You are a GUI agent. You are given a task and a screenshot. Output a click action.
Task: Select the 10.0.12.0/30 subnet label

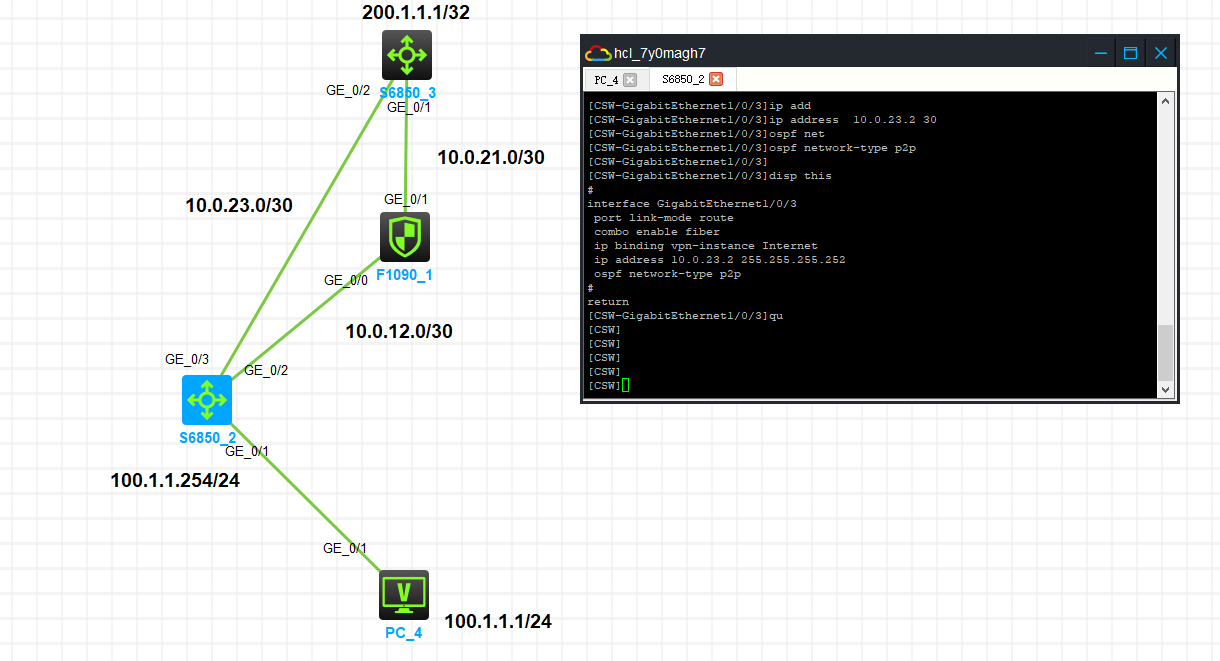tap(399, 331)
